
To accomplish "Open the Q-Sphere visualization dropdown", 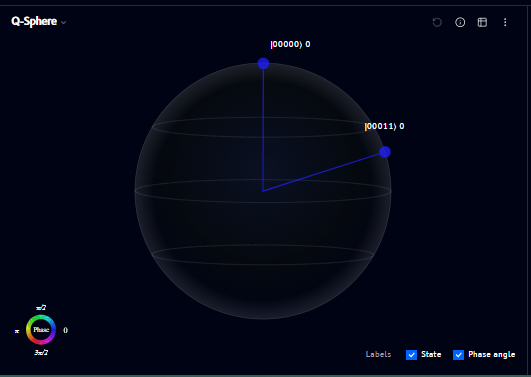I will coord(63,22).
